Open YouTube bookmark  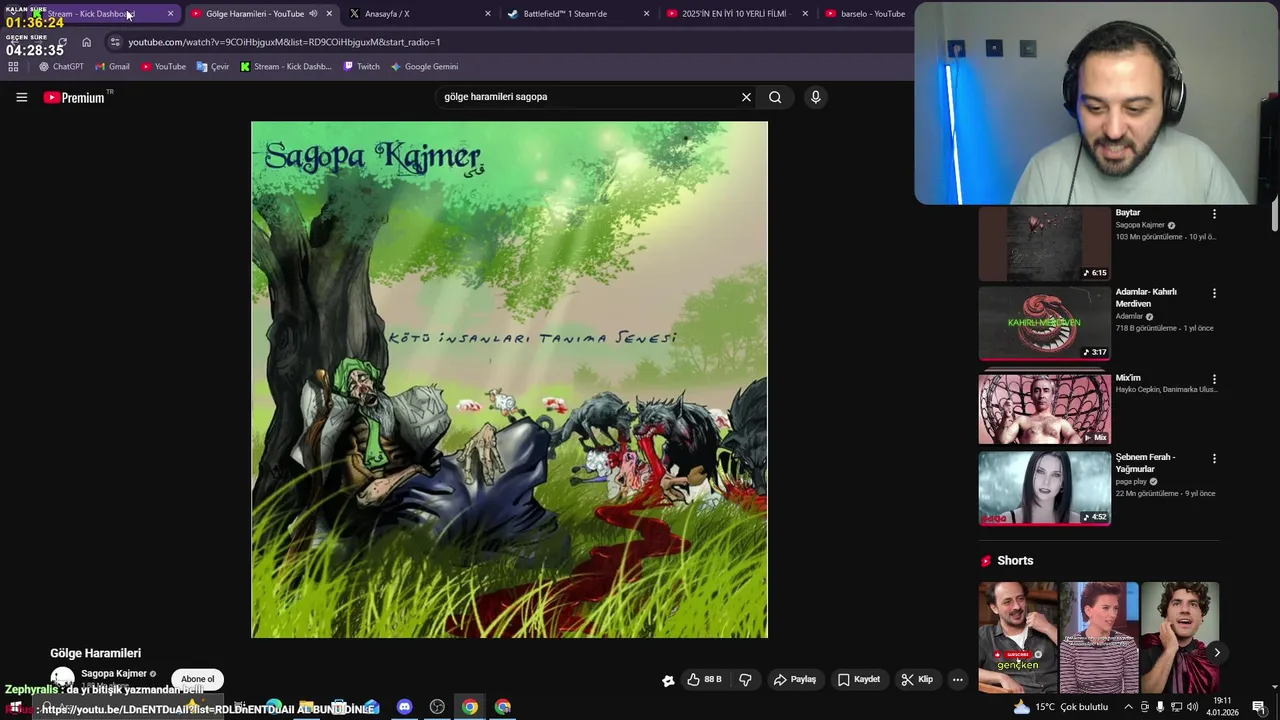point(163,67)
